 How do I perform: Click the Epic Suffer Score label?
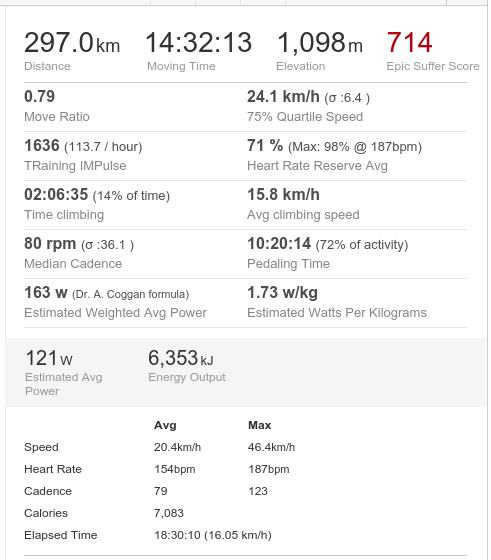(433, 66)
